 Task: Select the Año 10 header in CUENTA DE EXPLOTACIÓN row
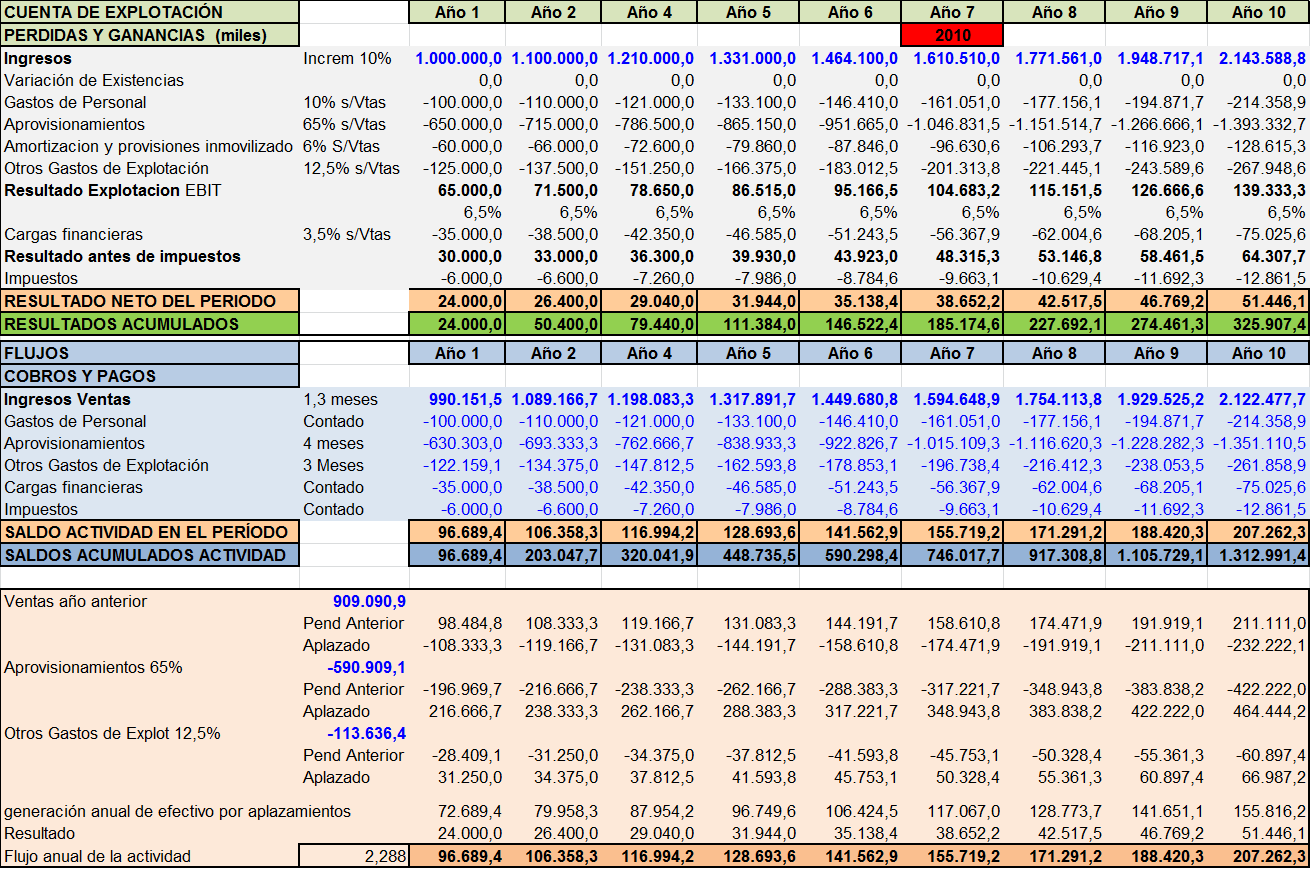point(1258,12)
